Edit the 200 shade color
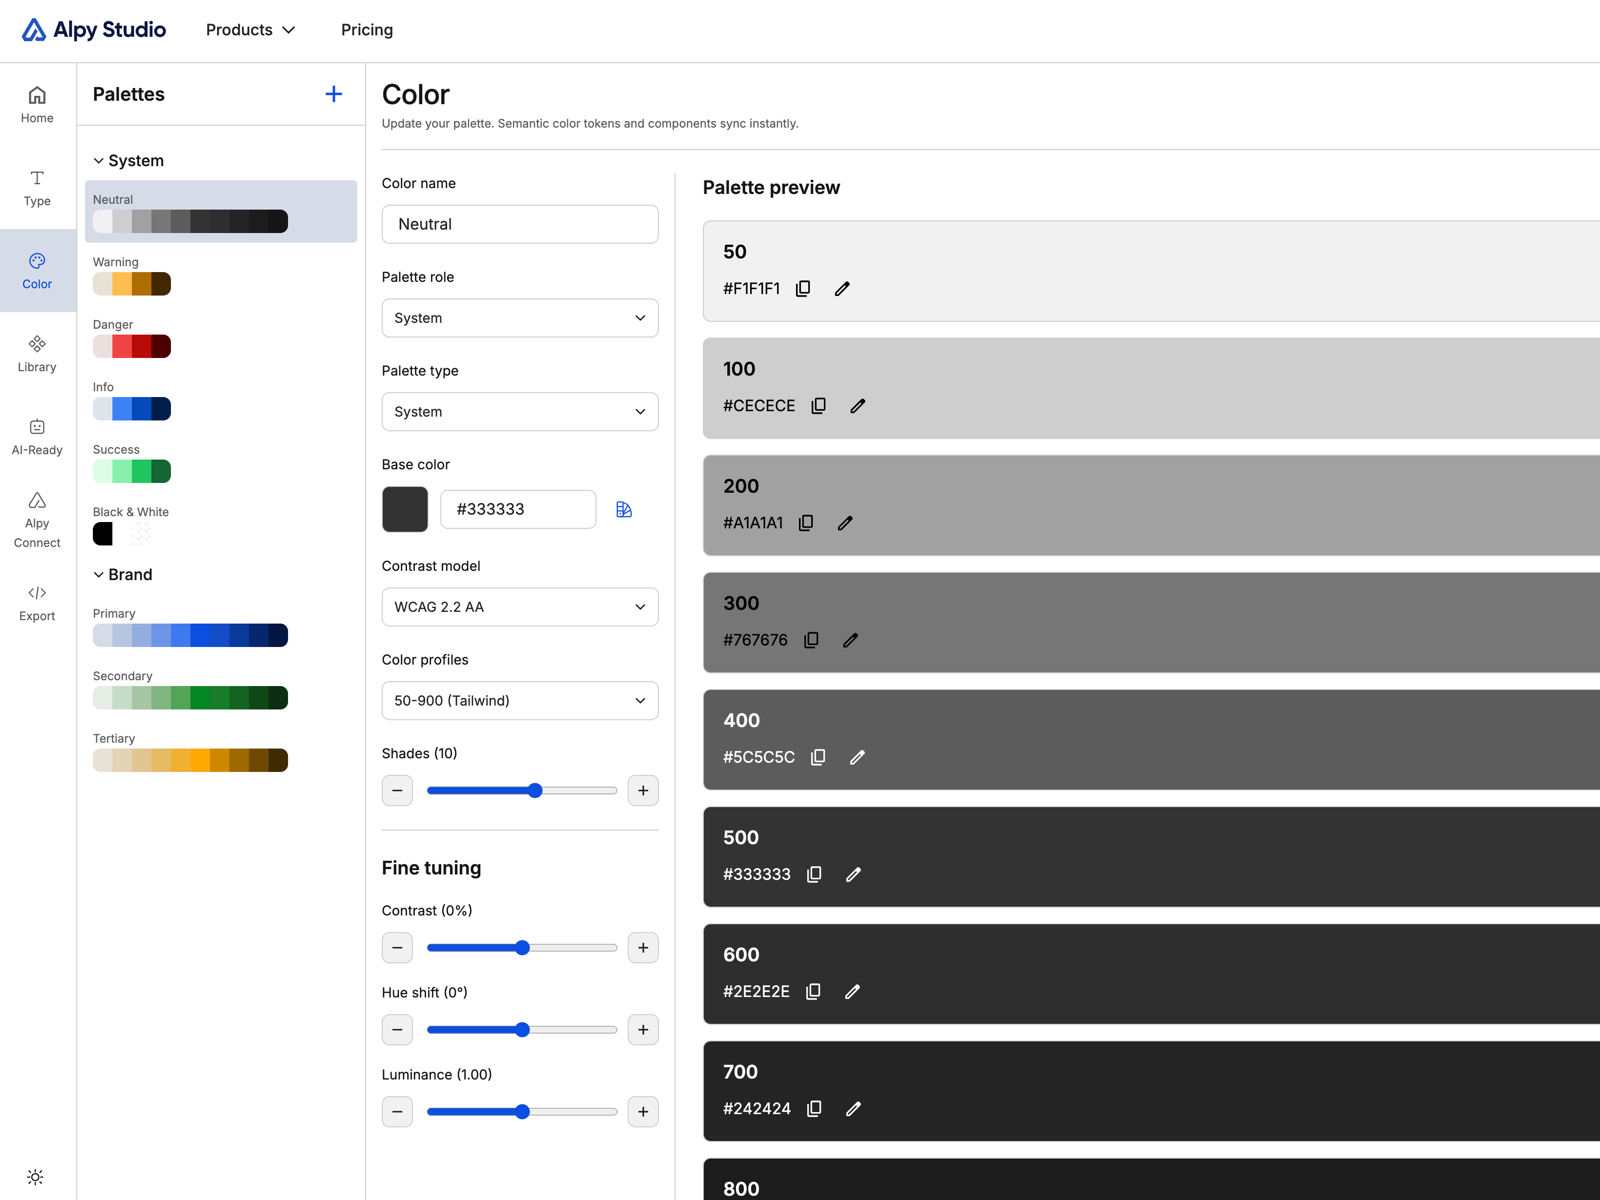This screenshot has height=1200, width=1600. pyautogui.click(x=845, y=522)
